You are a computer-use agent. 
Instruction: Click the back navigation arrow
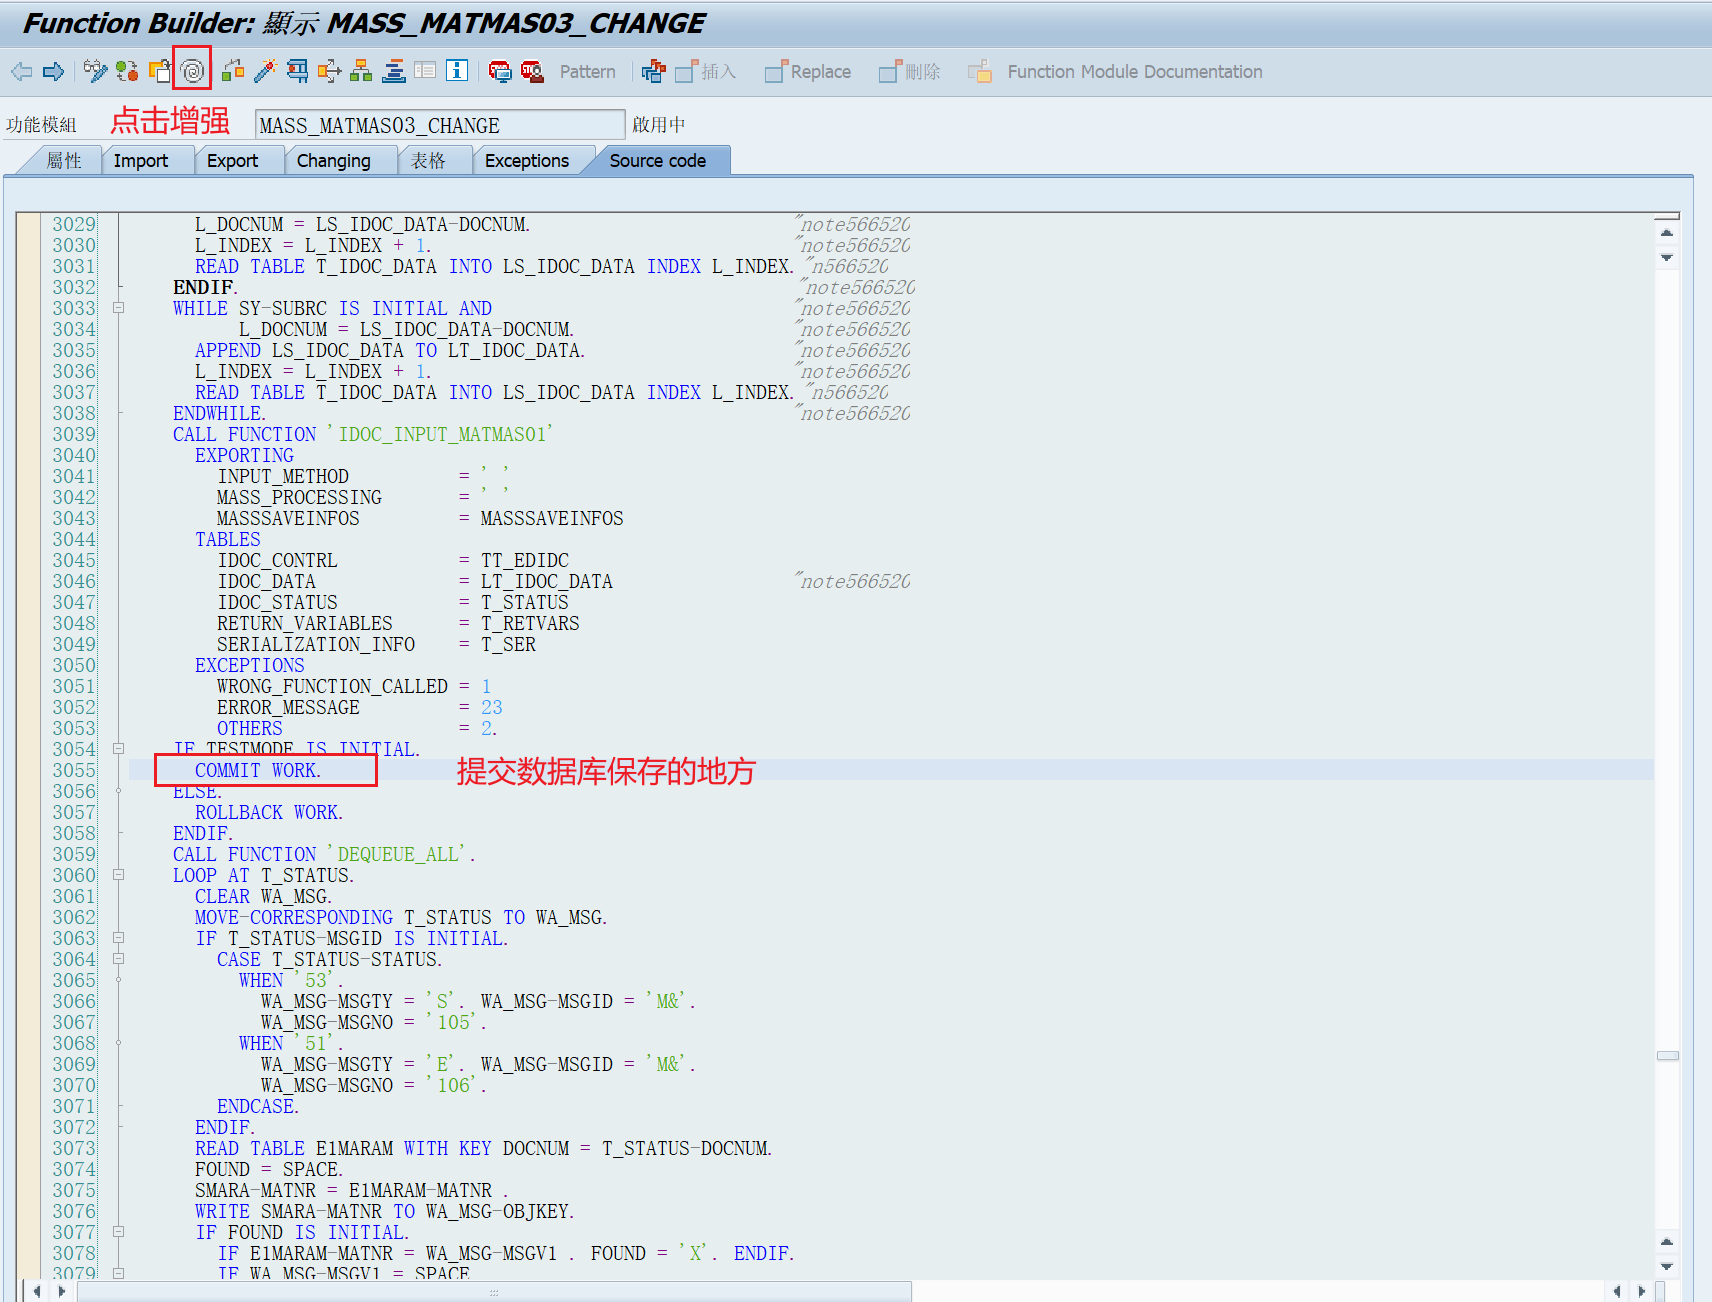(20, 71)
